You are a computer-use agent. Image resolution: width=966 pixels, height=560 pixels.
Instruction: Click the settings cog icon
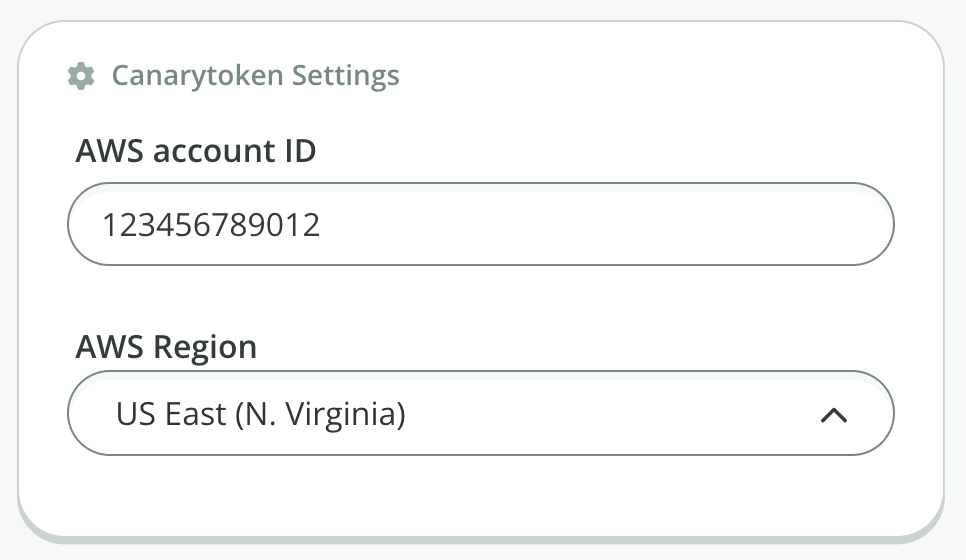tap(81, 75)
